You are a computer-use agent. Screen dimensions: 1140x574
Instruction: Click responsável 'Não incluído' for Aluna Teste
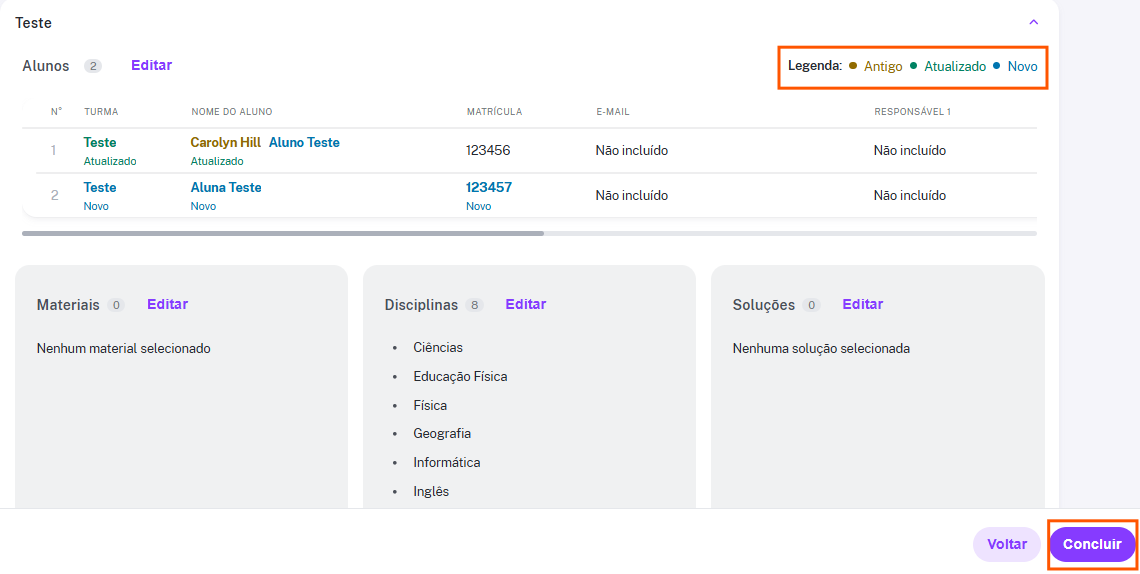click(910, 195)
